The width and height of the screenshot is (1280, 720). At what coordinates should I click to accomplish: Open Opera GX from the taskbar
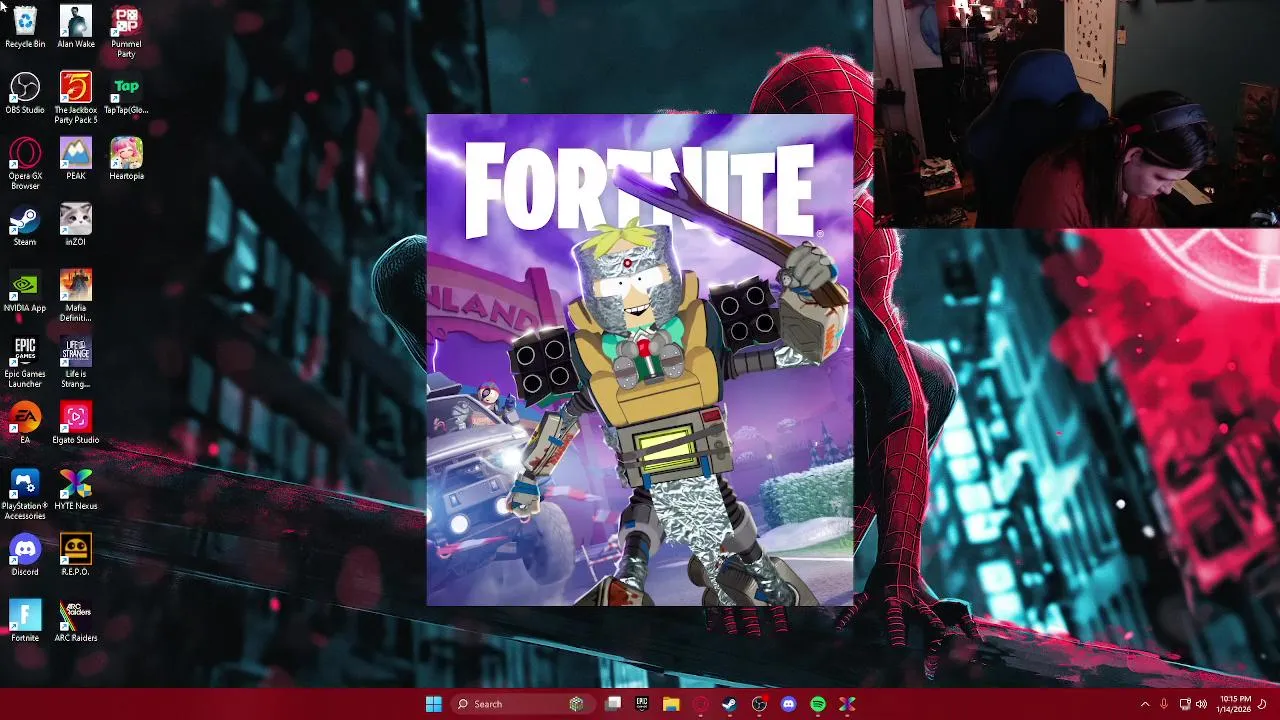[701, 704]
